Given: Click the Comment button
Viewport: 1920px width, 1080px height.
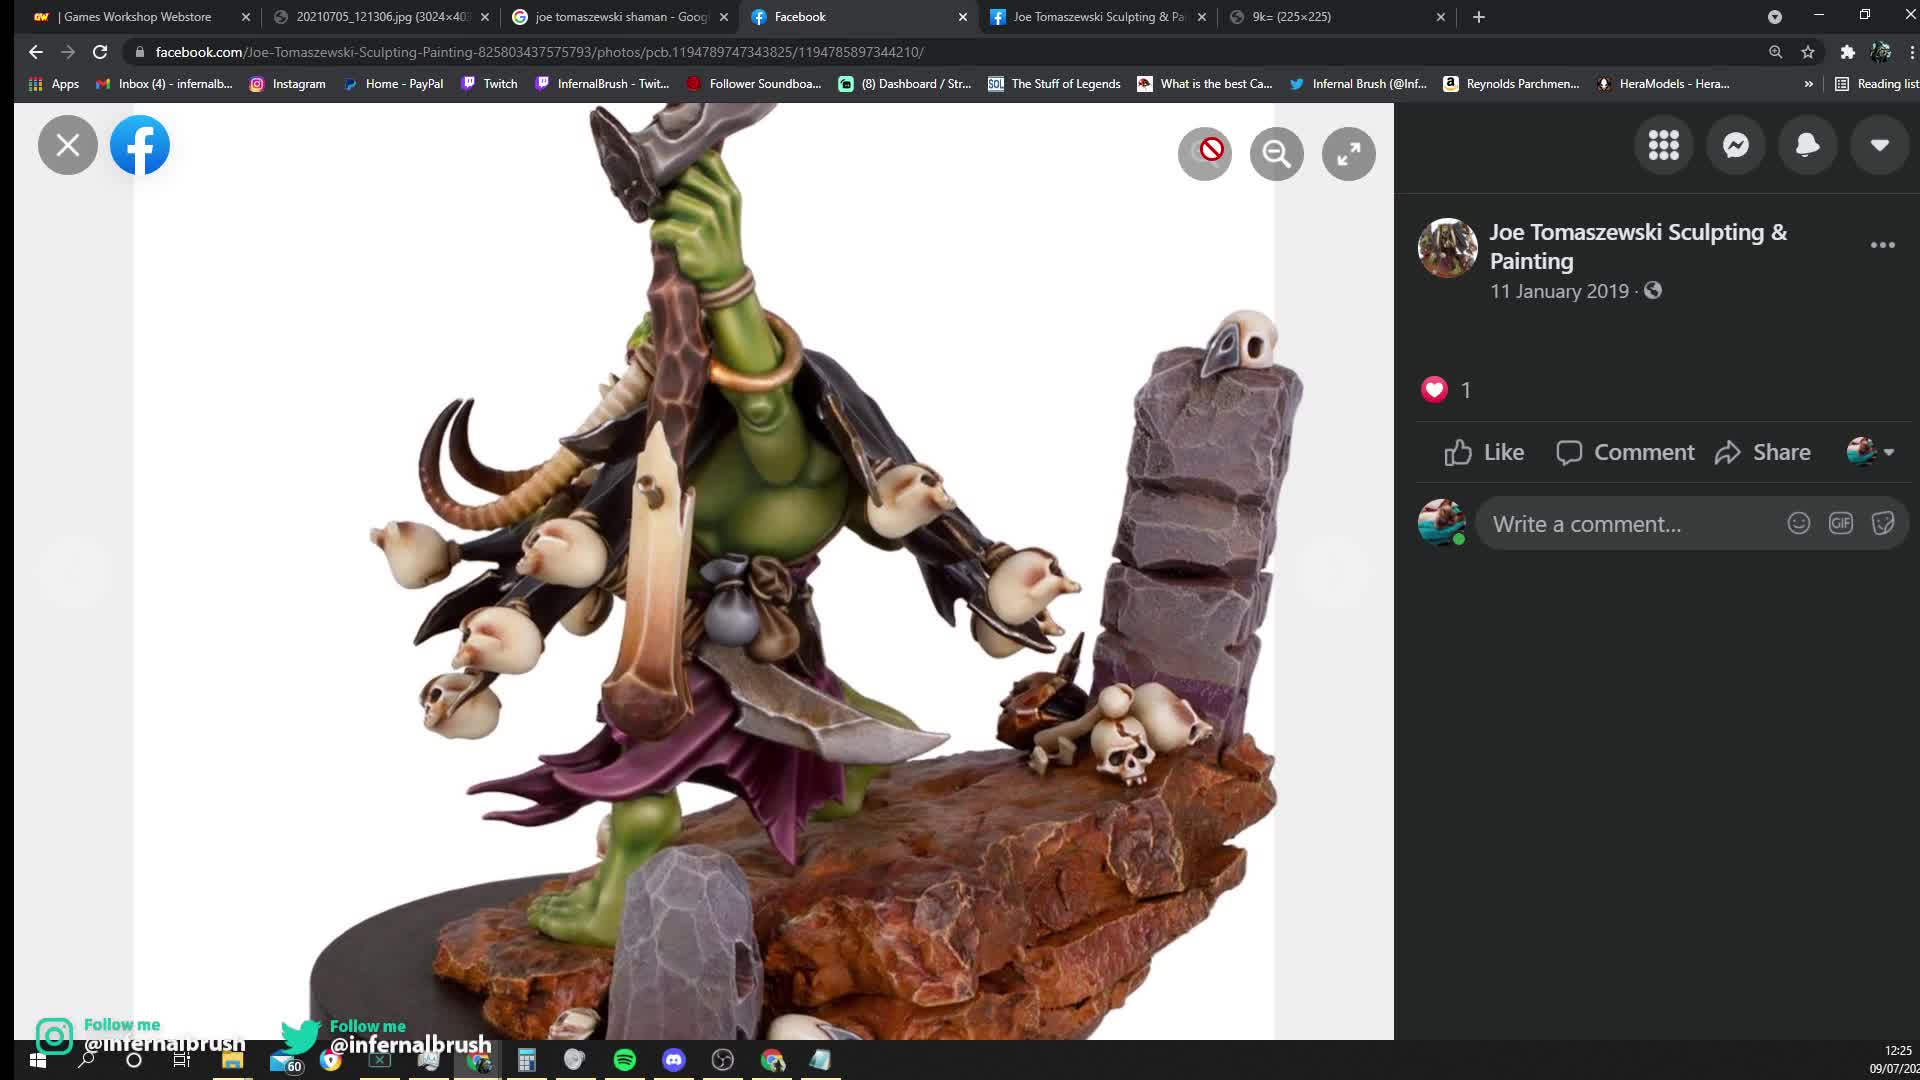Looking at the screenshot, I should (1625, 453).
